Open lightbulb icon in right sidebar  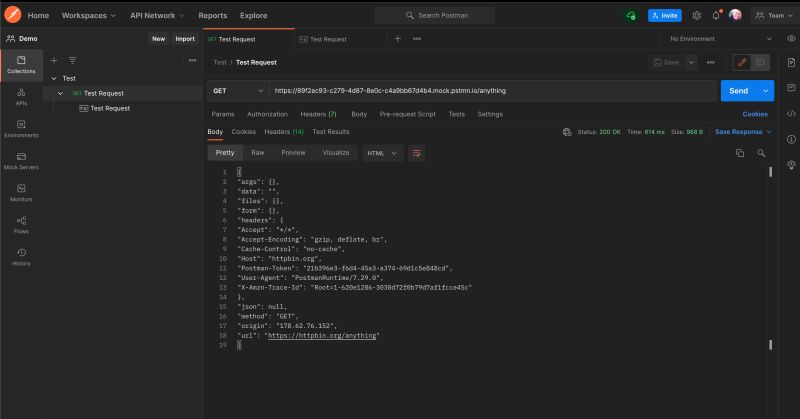tap(791, 164)
